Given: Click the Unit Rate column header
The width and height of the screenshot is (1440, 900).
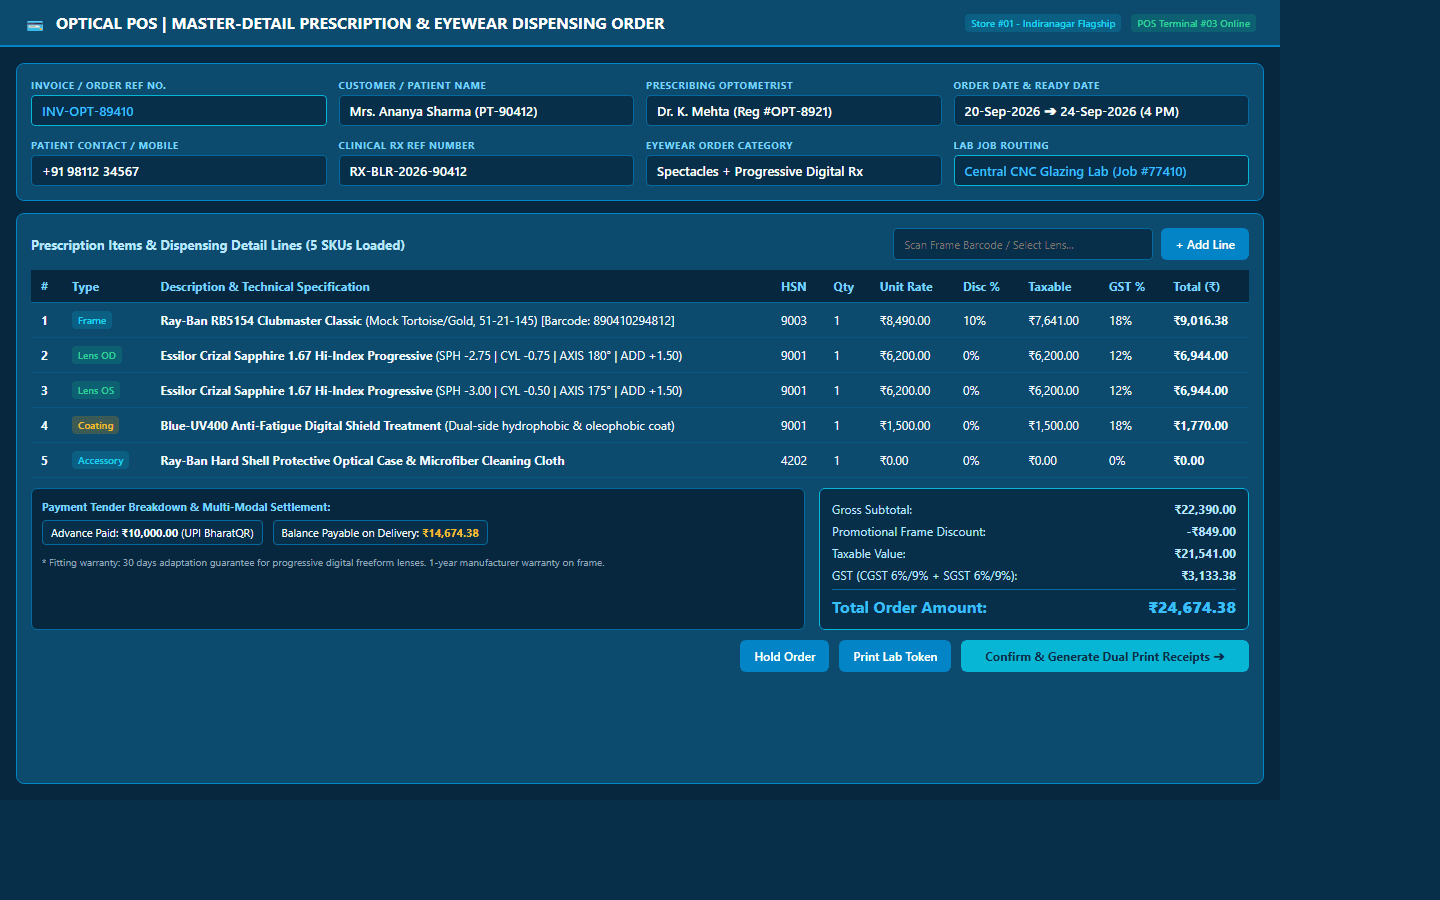Looking at the screenshot, I should (906, 287).
